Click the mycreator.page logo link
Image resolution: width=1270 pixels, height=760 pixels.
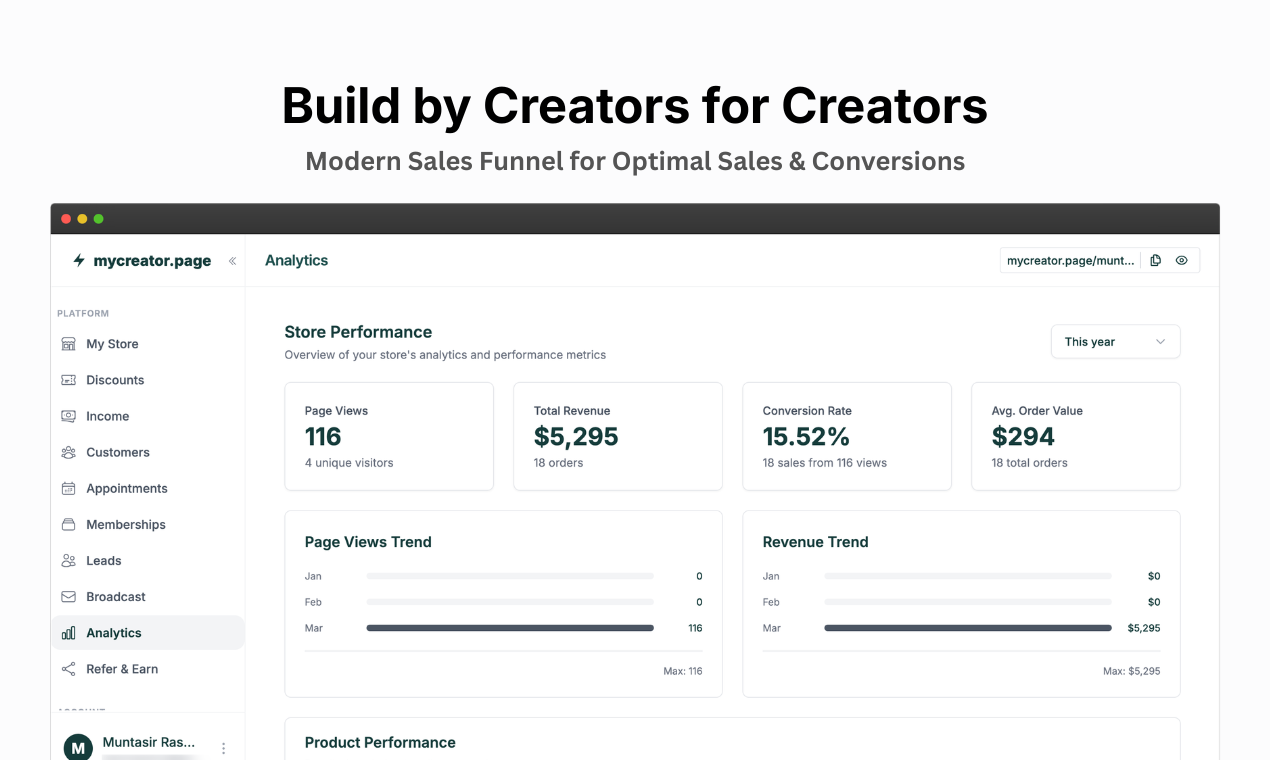click(142, 261)
